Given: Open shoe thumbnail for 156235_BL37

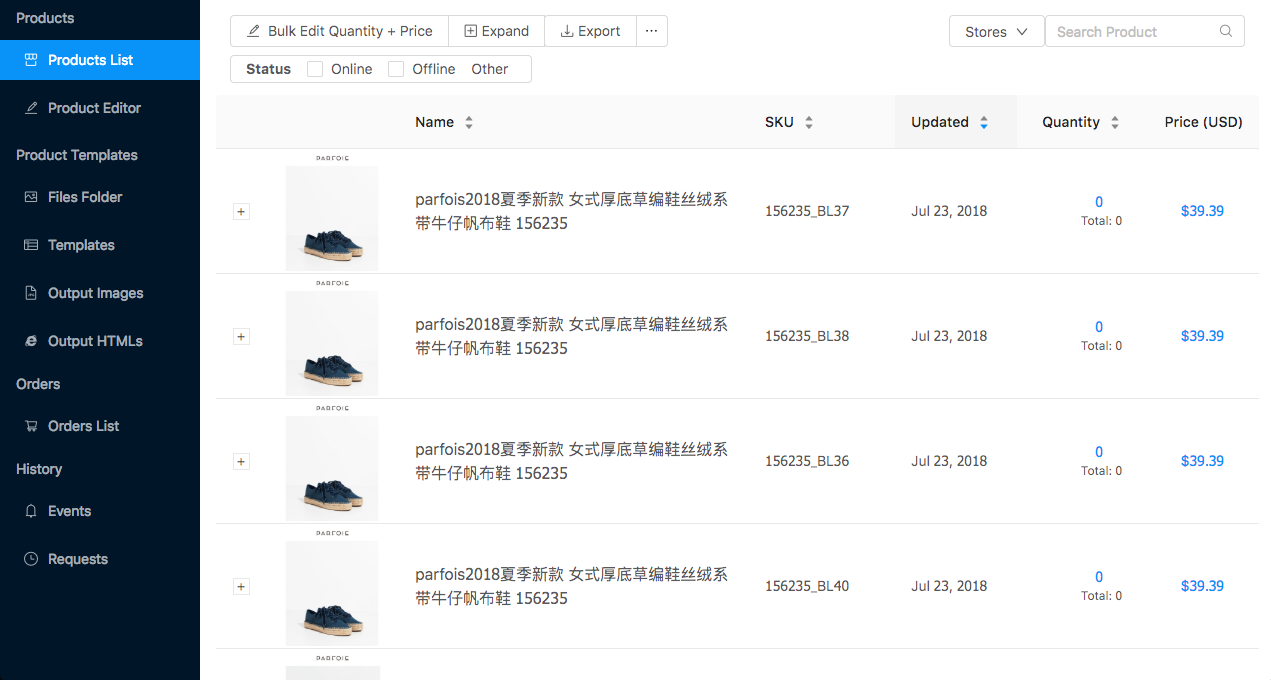Looking at the screenshot, I should pos(332,212).
